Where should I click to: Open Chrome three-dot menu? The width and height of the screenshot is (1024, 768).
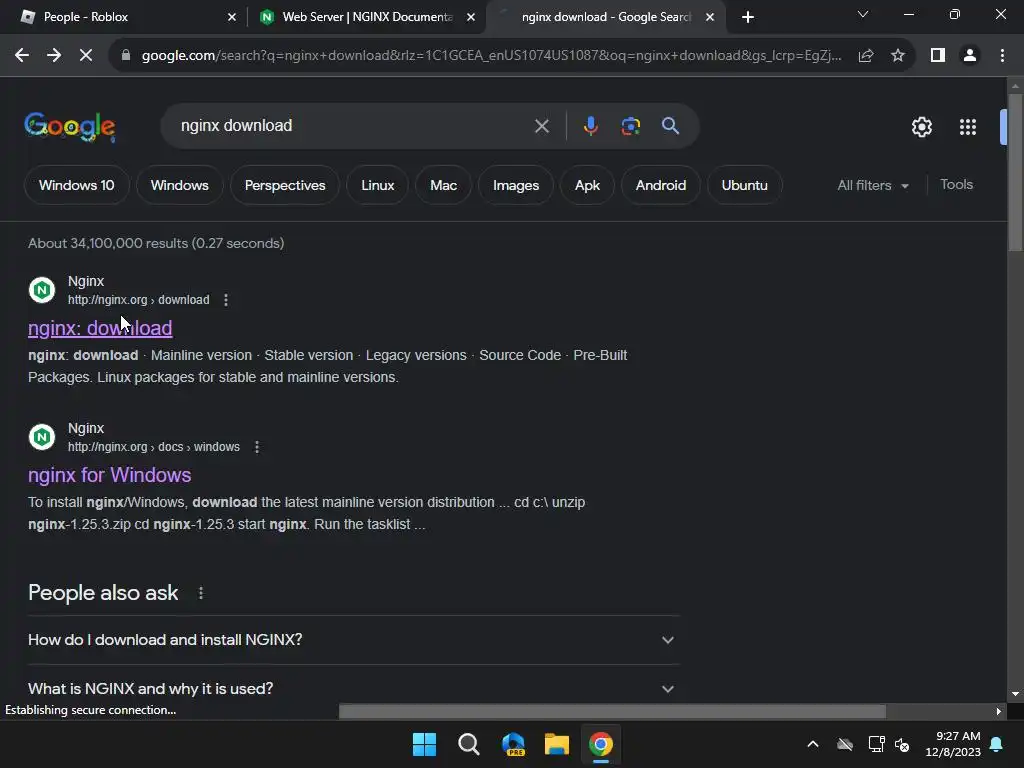pyautogui.click(x=1002, y=56)
